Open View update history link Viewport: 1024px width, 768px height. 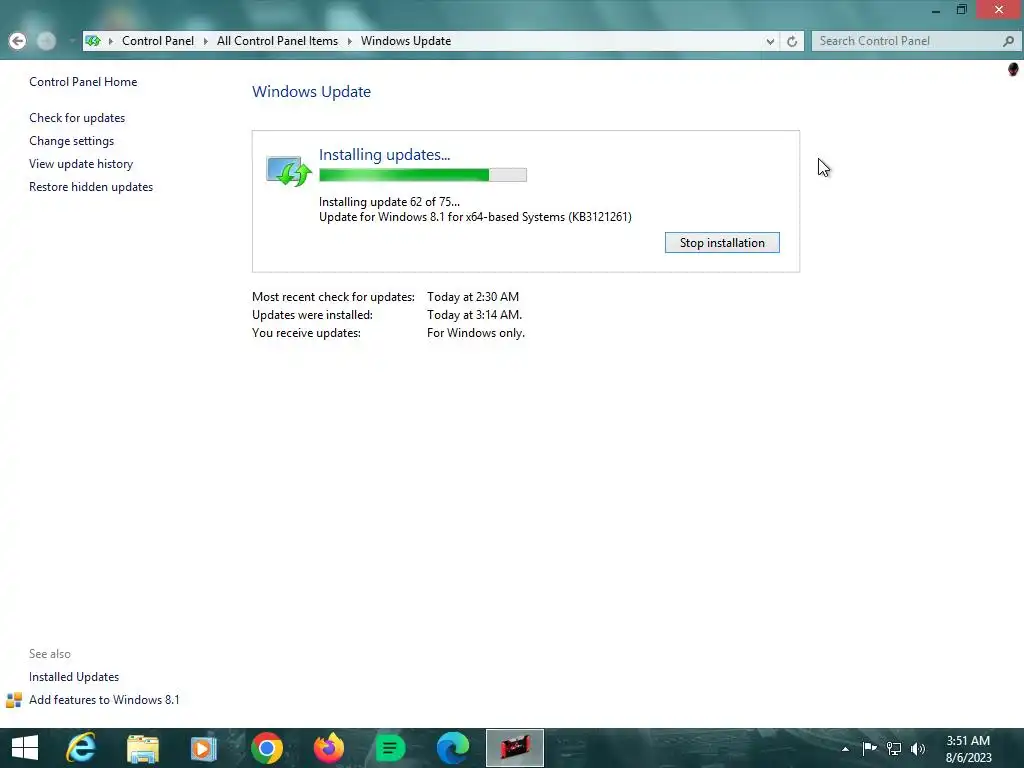pos(81,164)
